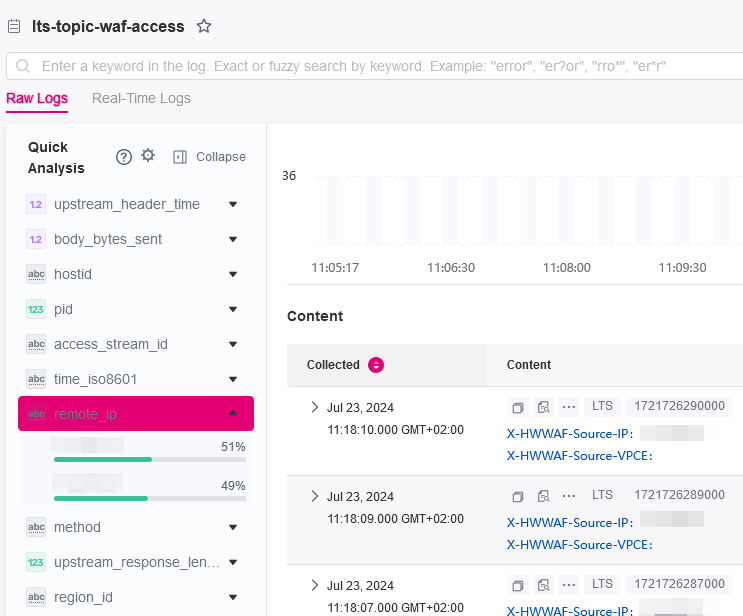The width and height of the screenshot is (743, 616).
Task: Switch to the Real-Time Logs tab
Action: (141, 98)
